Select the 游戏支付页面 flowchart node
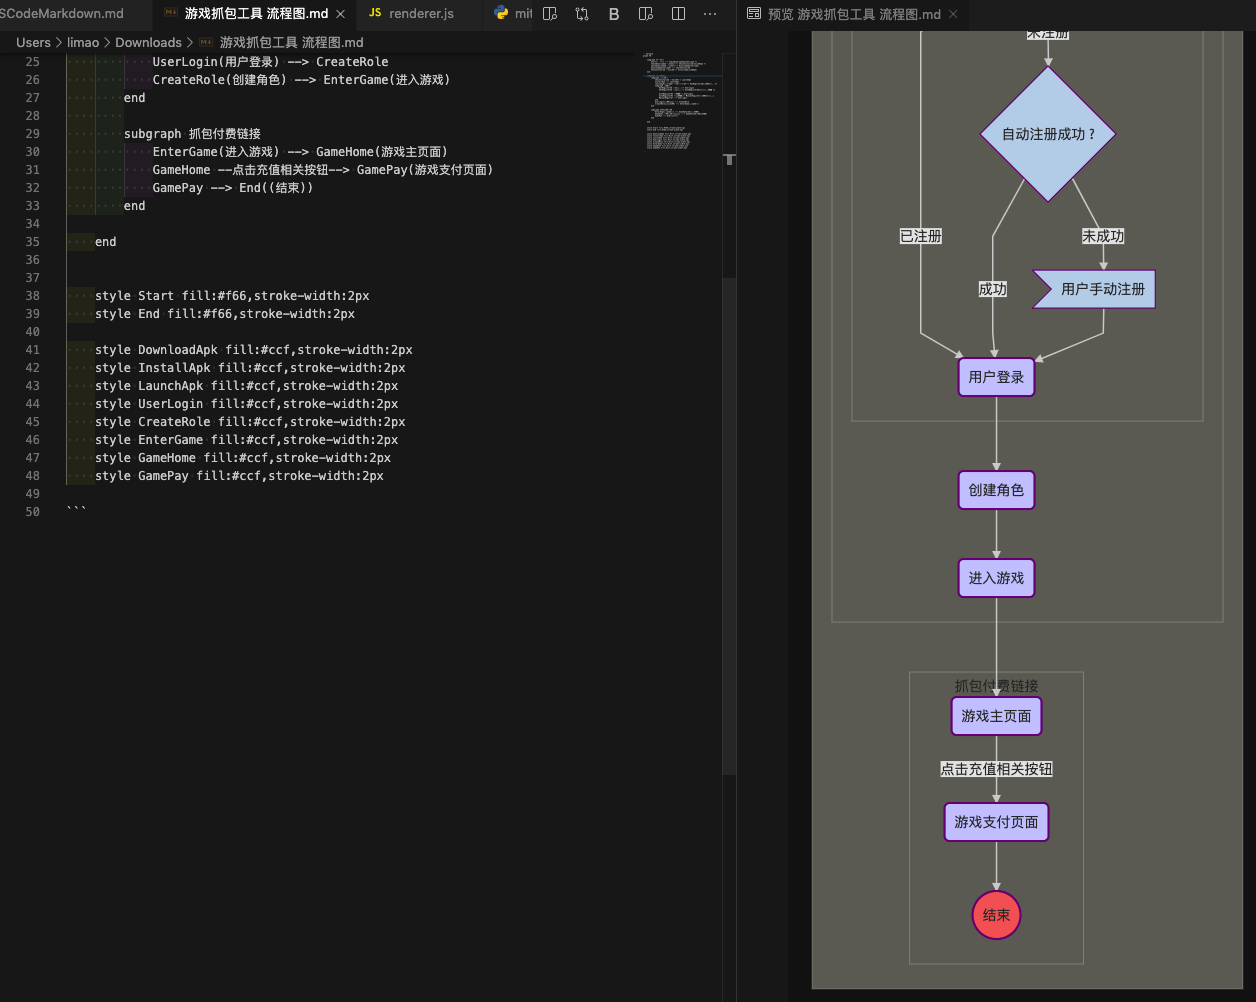This screenshot has height=1002, width=1256. [x=996, y=822]
